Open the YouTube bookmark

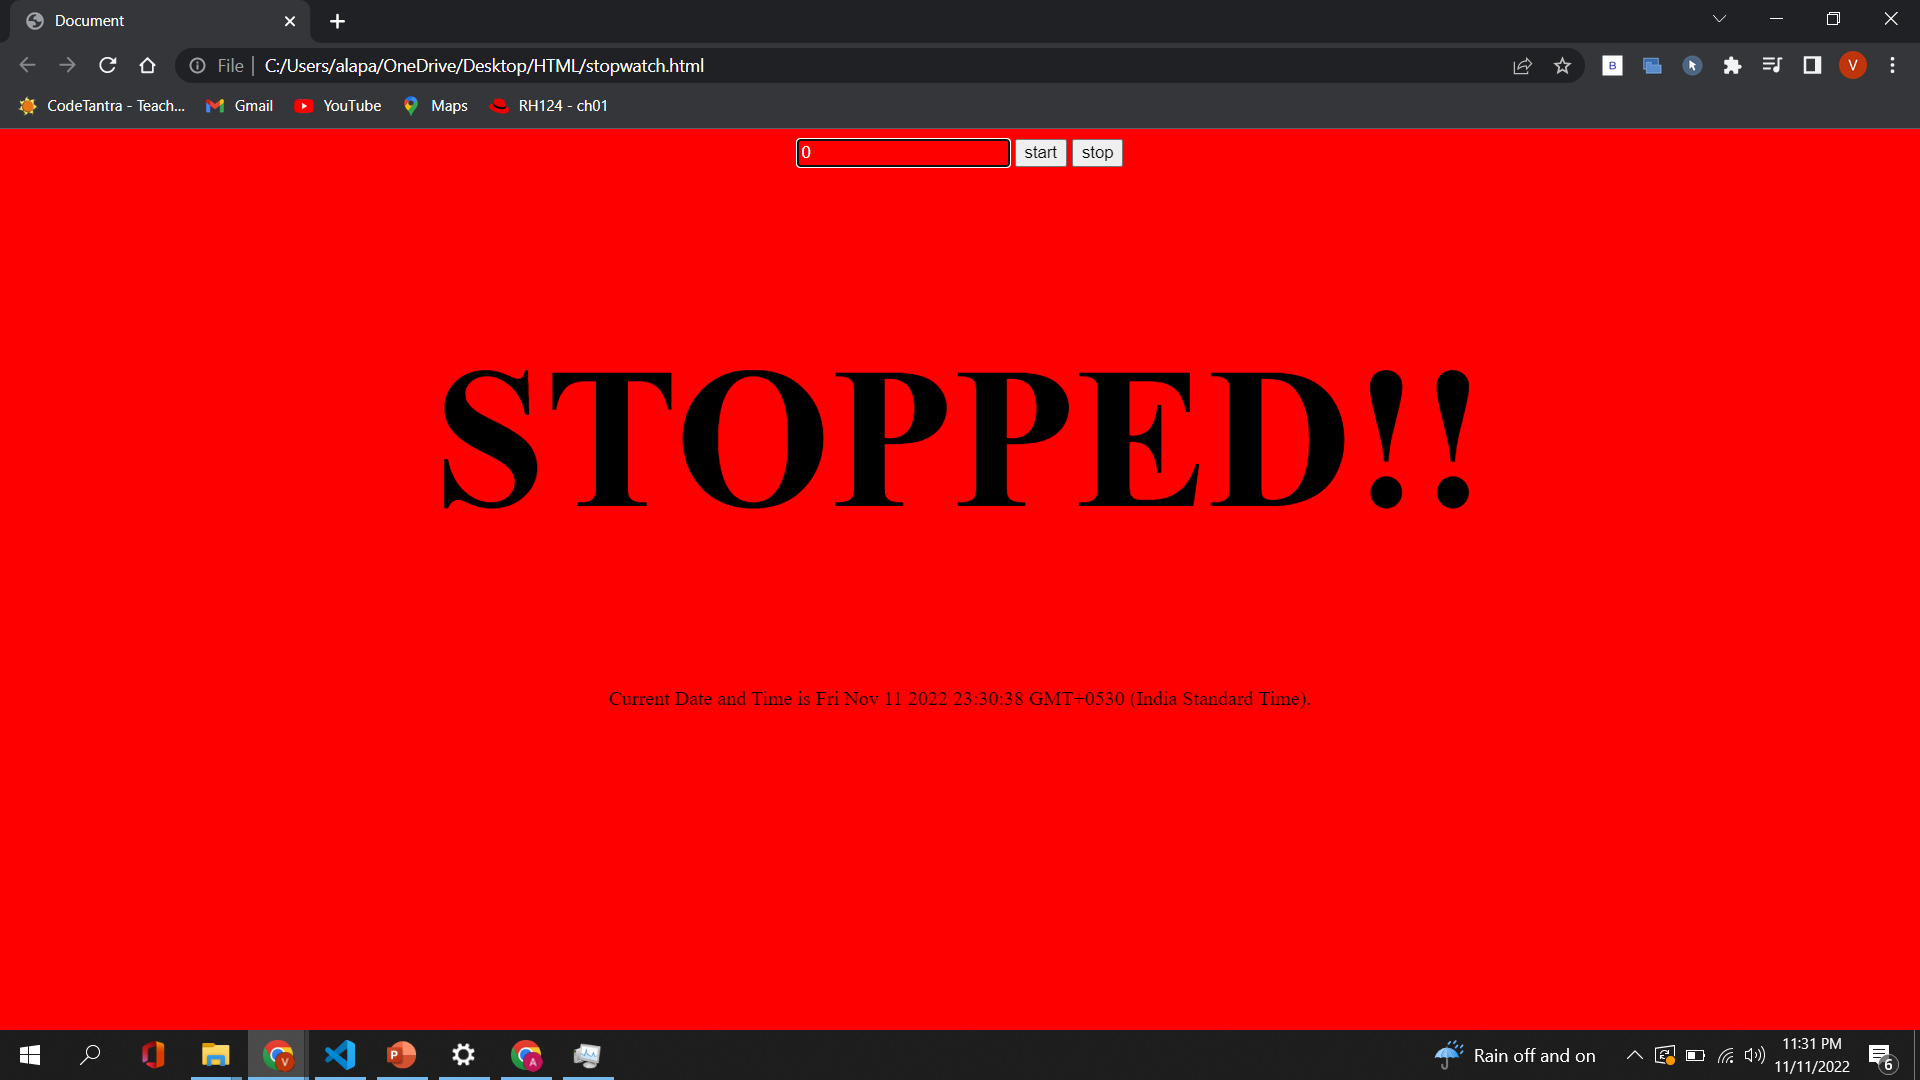[338, 106]
